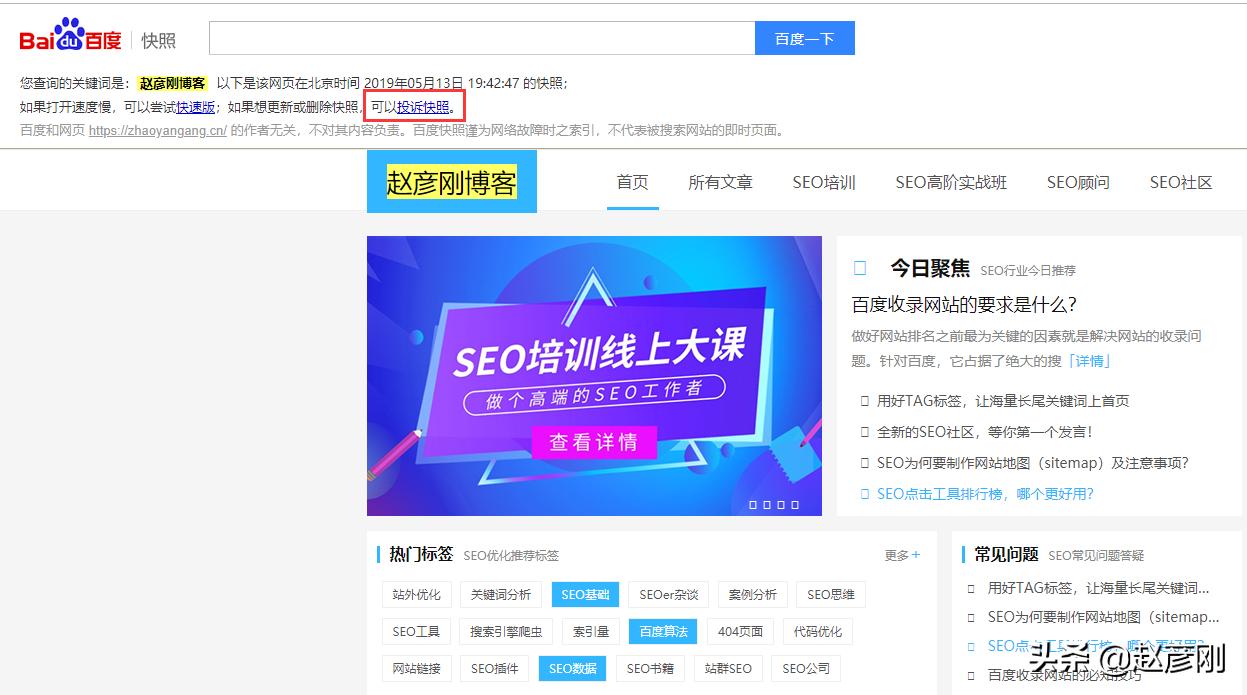Open the SEO社区 menu item

1180,182
